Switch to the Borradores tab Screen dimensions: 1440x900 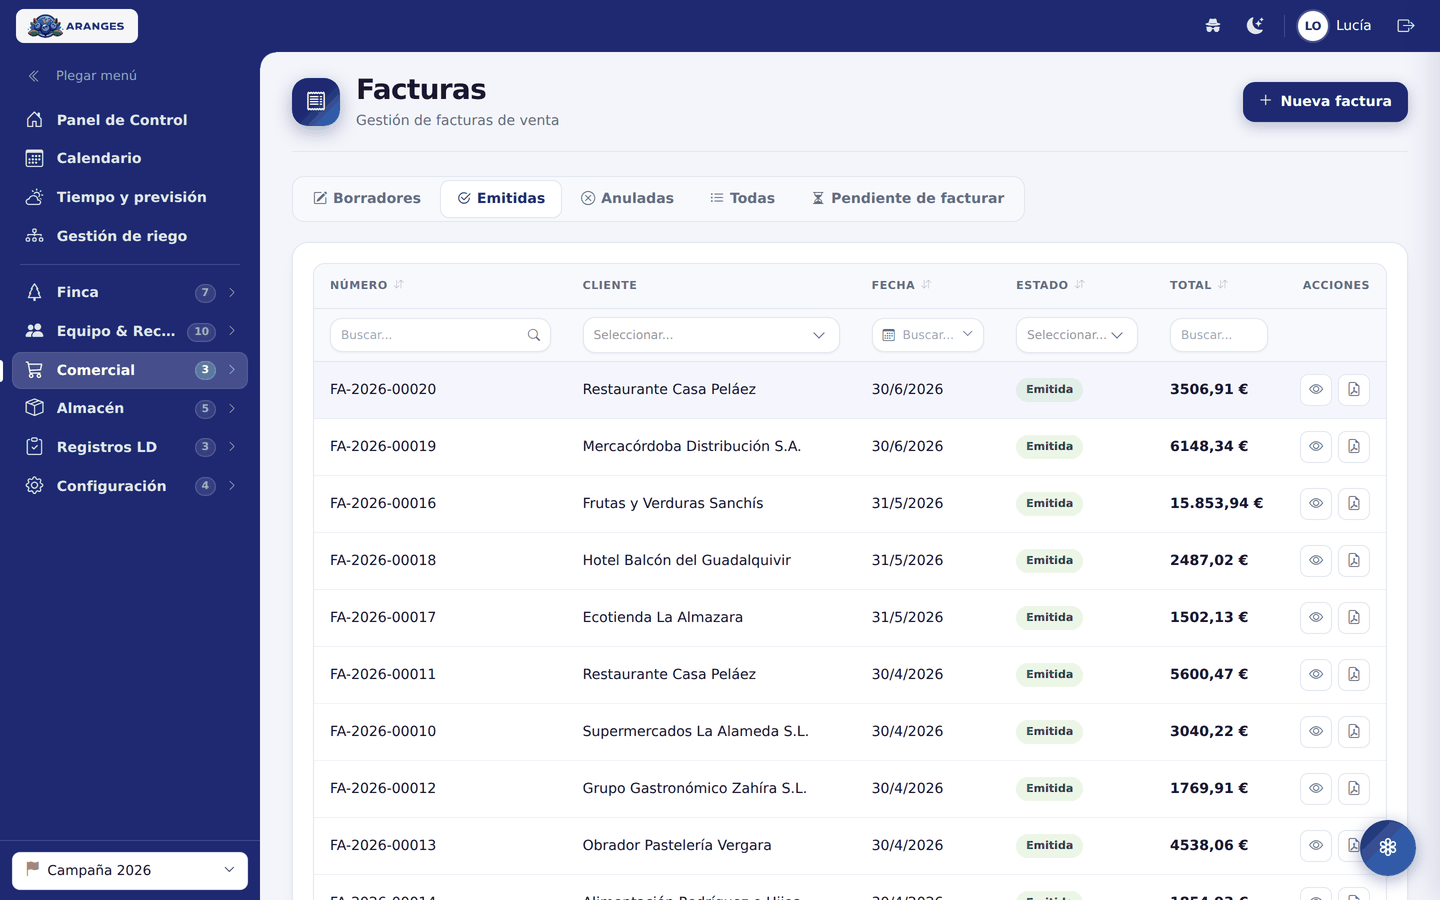(367, 198)
